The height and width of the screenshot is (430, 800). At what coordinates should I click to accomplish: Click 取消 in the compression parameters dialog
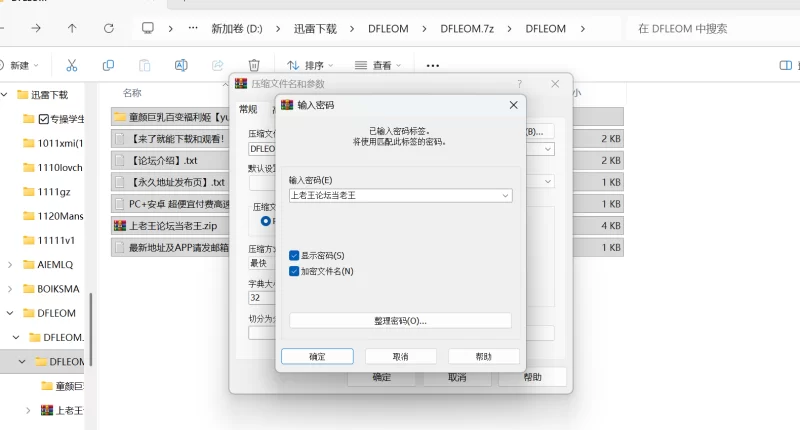click(x=457, y=377)
